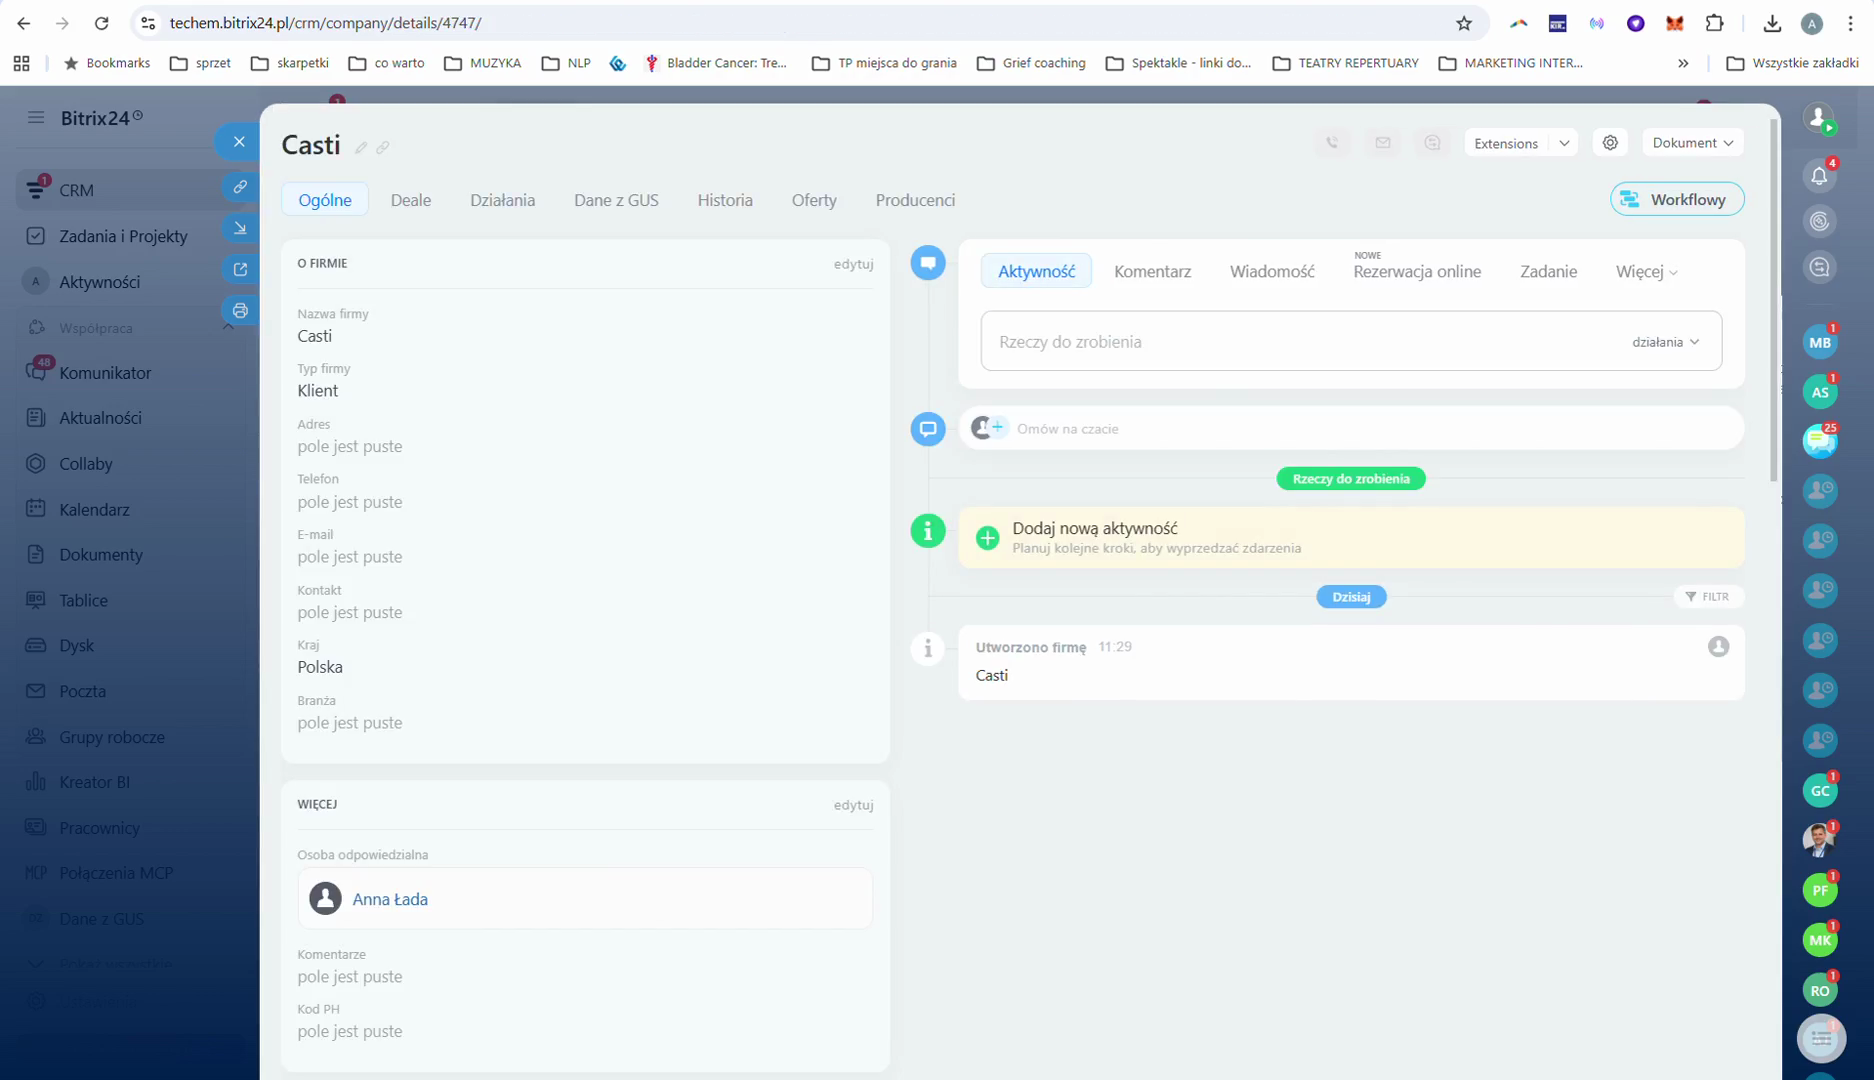Screen dimensions: 1874x1080
Task: Open Poczta in sidebar
Action: click(x=82, y=691)
